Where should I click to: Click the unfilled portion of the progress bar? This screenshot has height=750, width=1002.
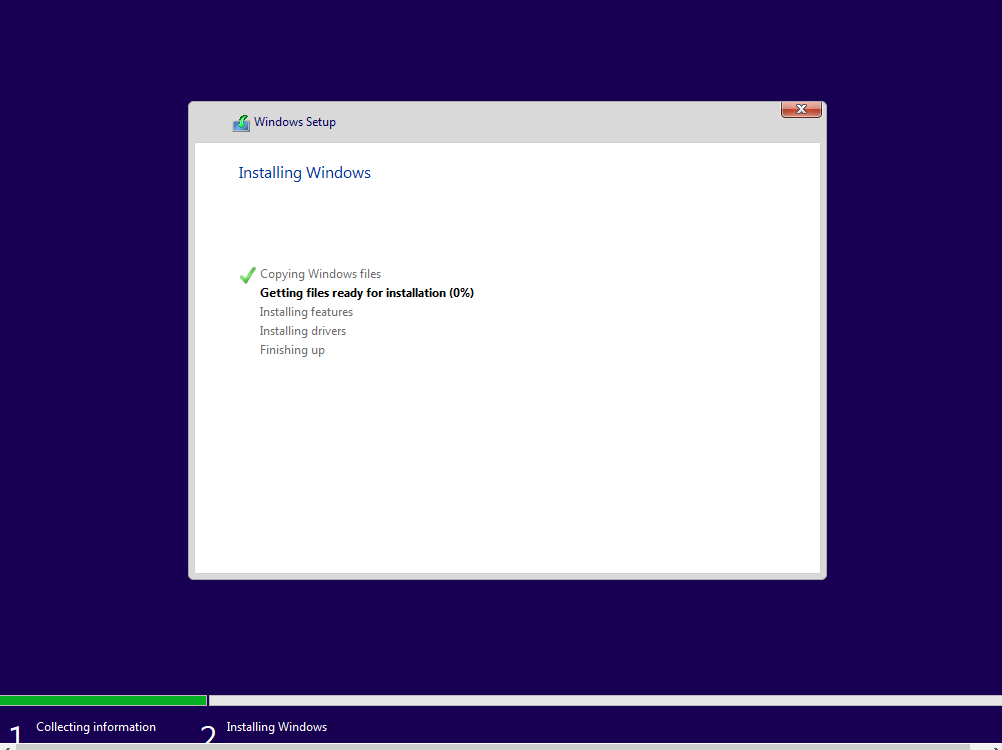[x=600, y=700]
